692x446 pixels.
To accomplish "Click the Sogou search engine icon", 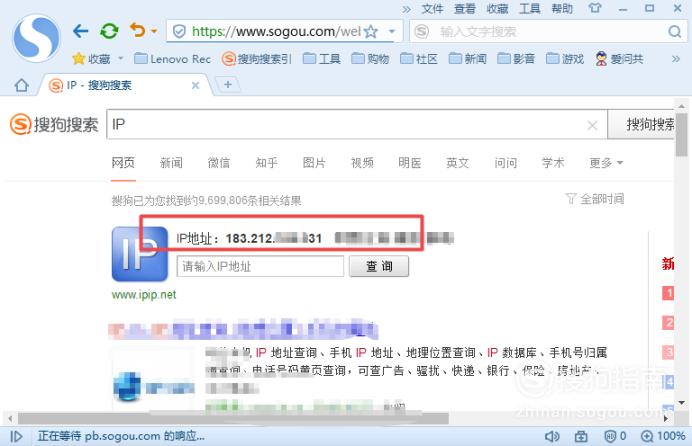I will pos(421,31).
